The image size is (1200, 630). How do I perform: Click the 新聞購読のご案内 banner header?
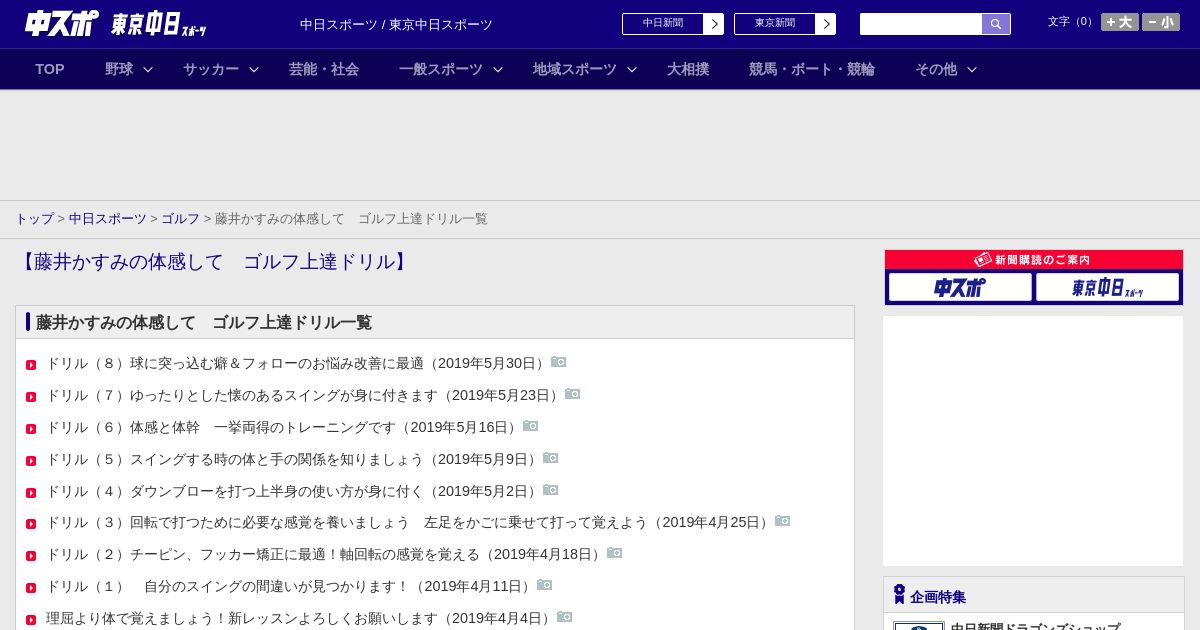point(1034,260)
